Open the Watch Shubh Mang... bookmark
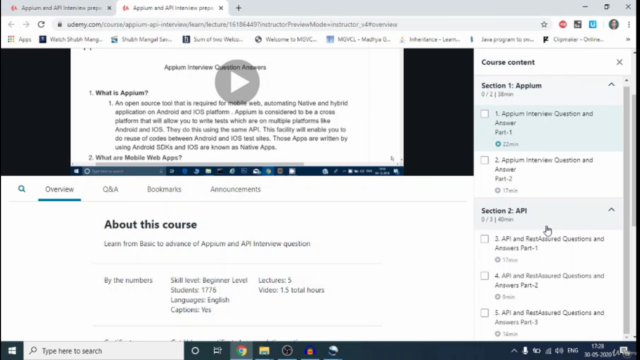 [x=71, y=39]
